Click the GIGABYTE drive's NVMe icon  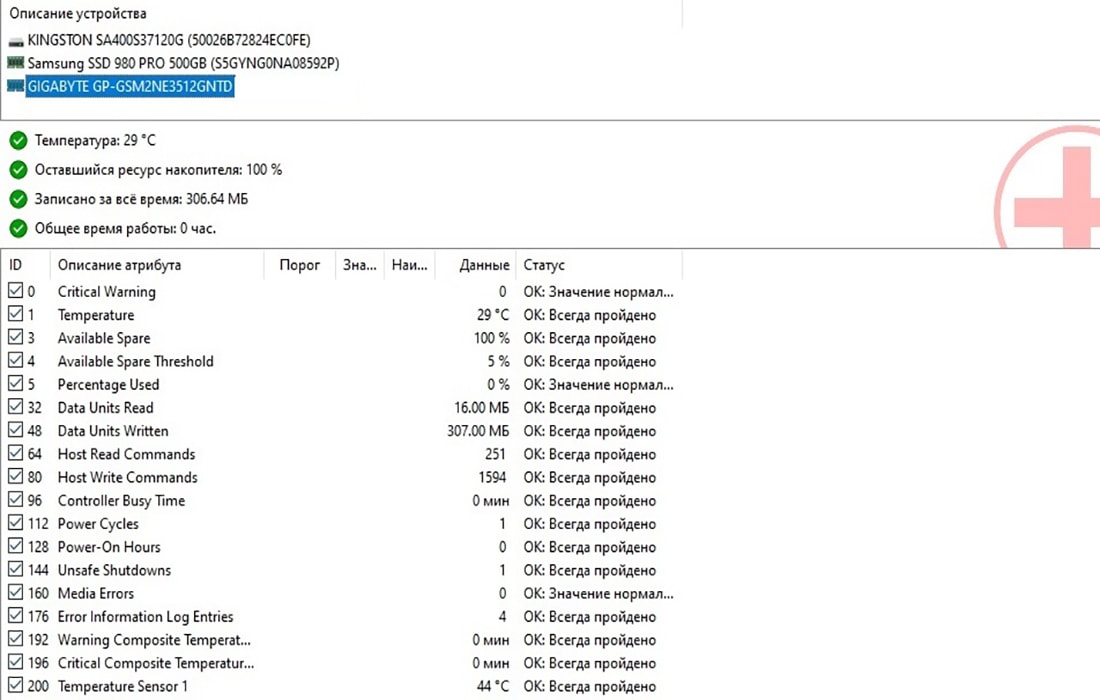[15, 86]
